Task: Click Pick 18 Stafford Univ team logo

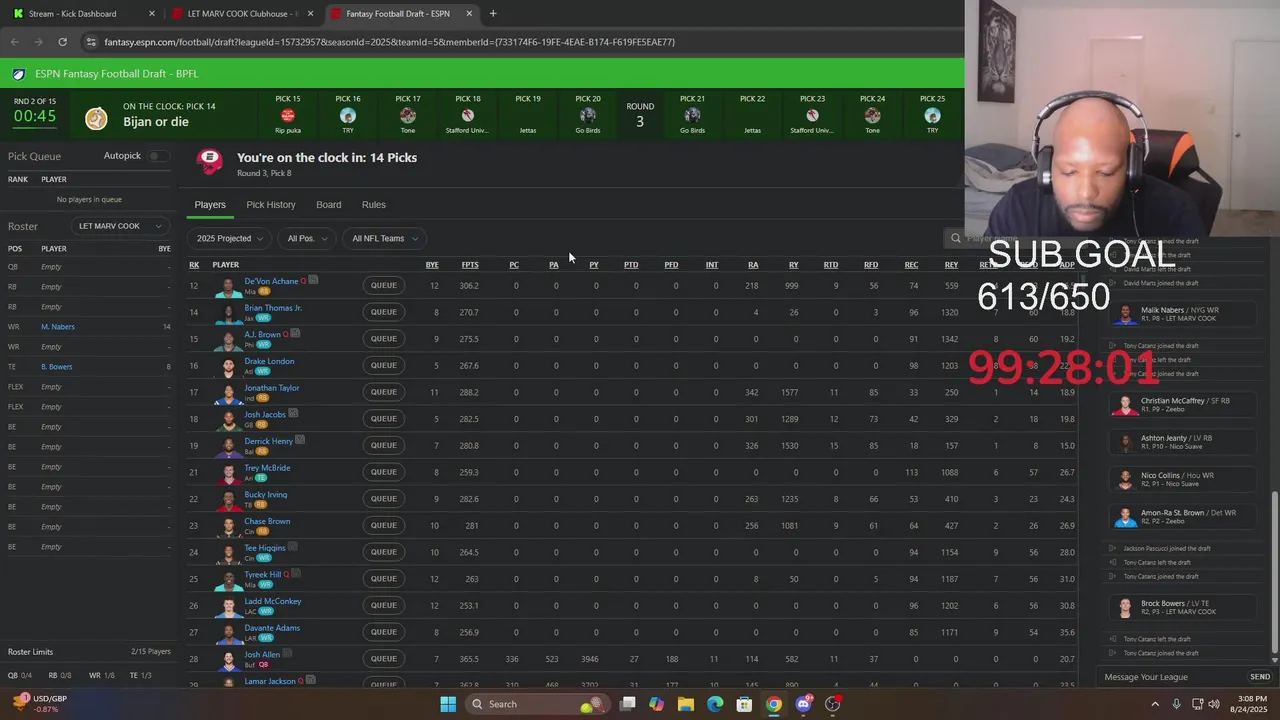Action: click(x=468, y=116)
